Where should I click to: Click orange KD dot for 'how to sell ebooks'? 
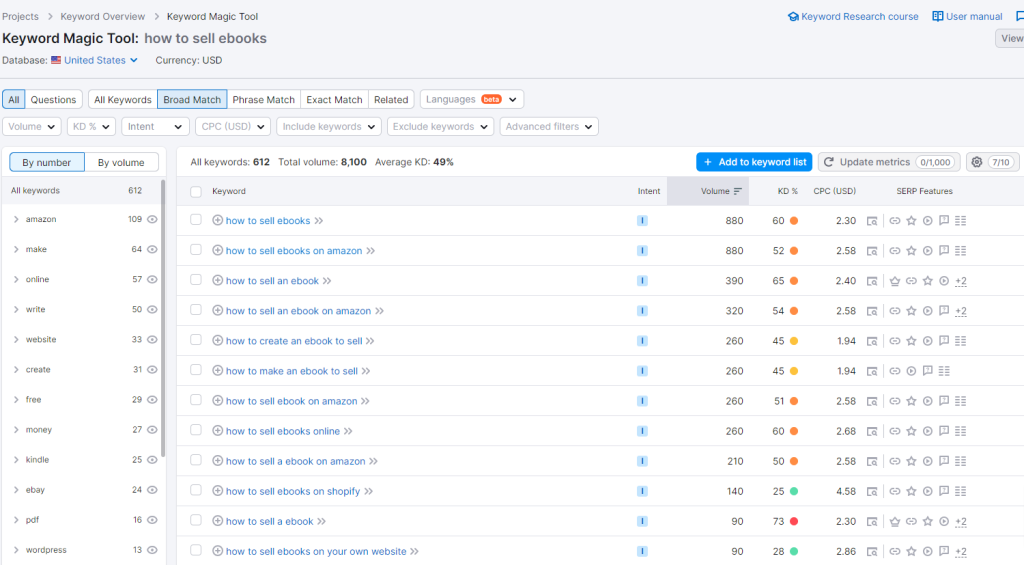pos(794,221)
